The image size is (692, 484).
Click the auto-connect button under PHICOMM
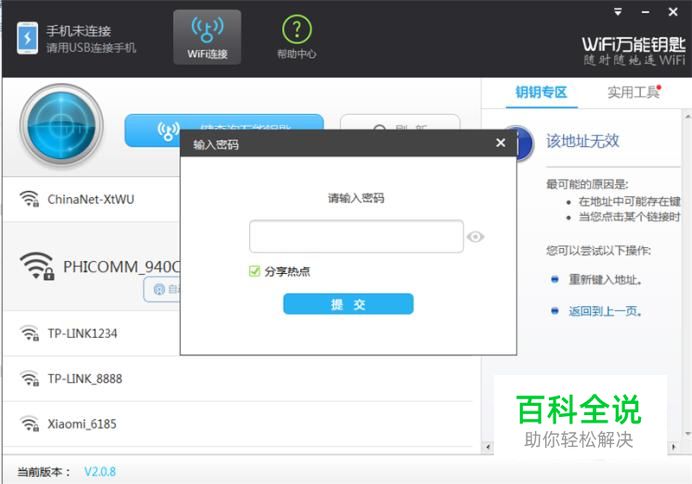[x=162, y=289]
